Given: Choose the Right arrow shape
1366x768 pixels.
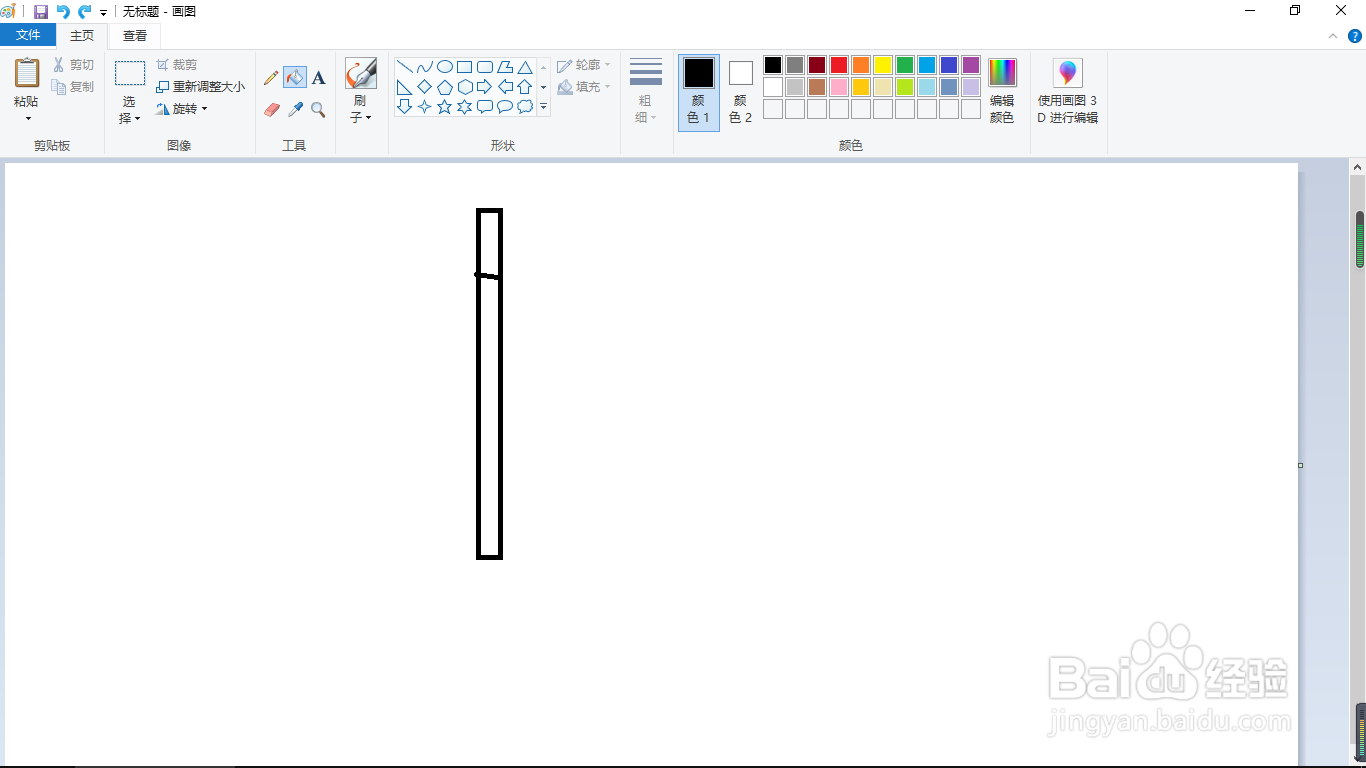Looking at the screenshot, I should coord(485,87).
